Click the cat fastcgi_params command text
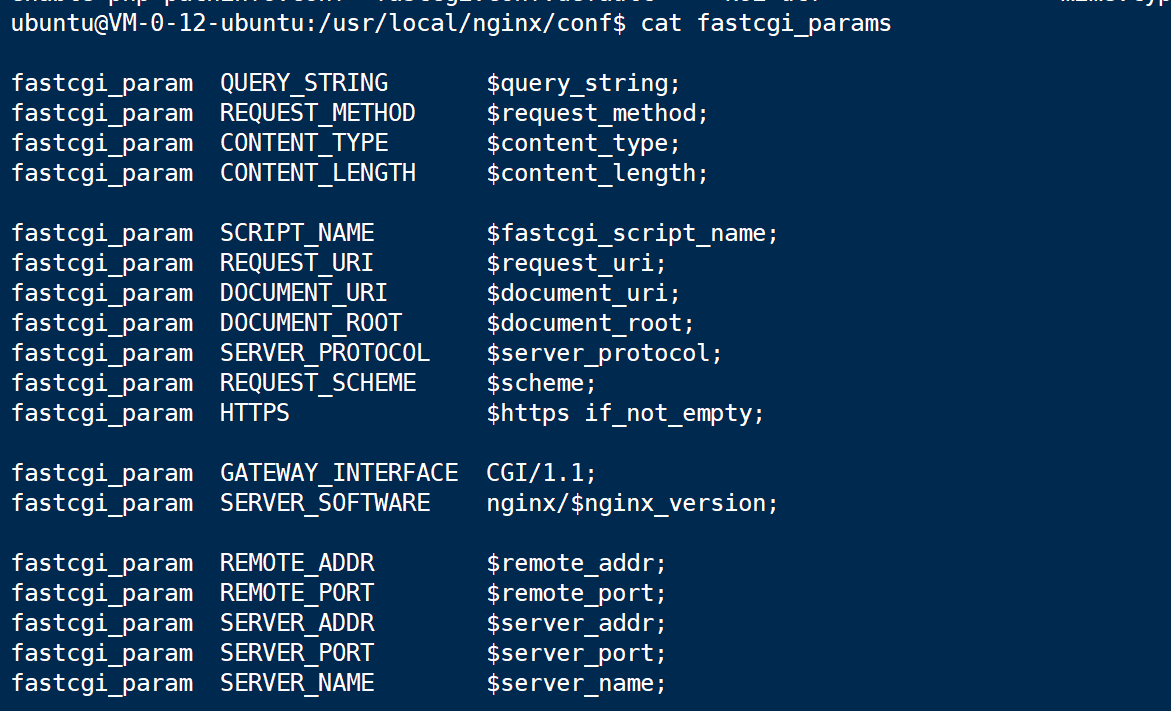Screen dimensions: 1171x711 [765, 23]
